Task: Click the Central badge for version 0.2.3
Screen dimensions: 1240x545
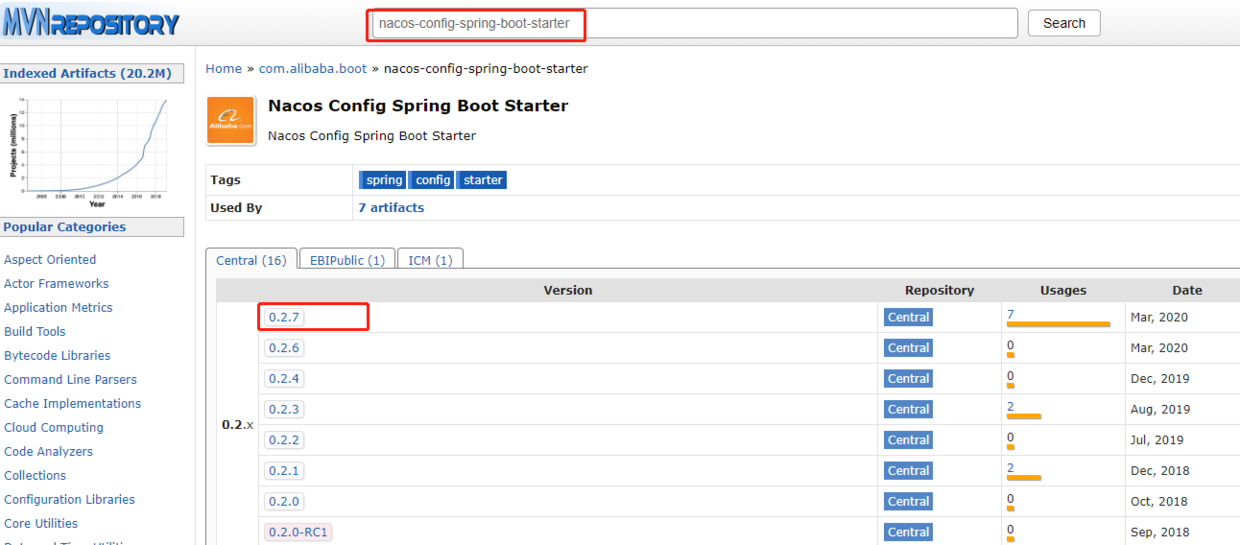Action: [908, 409]
